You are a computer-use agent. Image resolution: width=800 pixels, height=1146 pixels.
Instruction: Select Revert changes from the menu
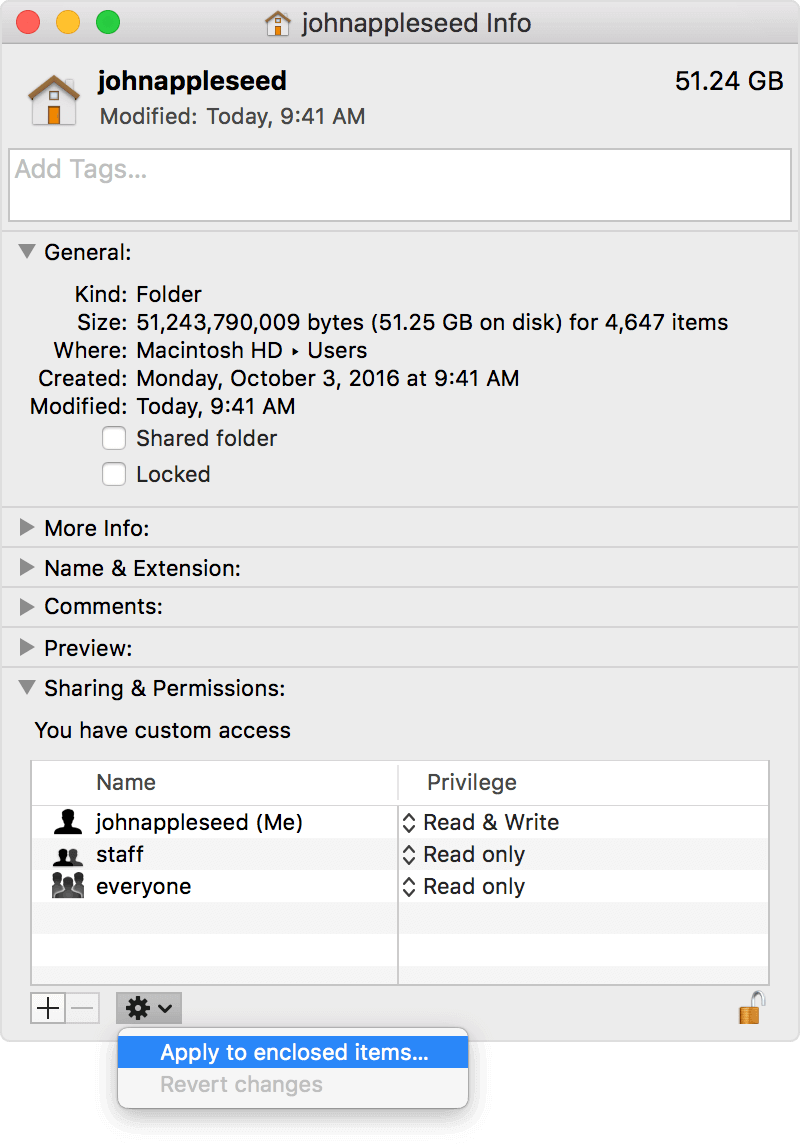point(240,1084)
